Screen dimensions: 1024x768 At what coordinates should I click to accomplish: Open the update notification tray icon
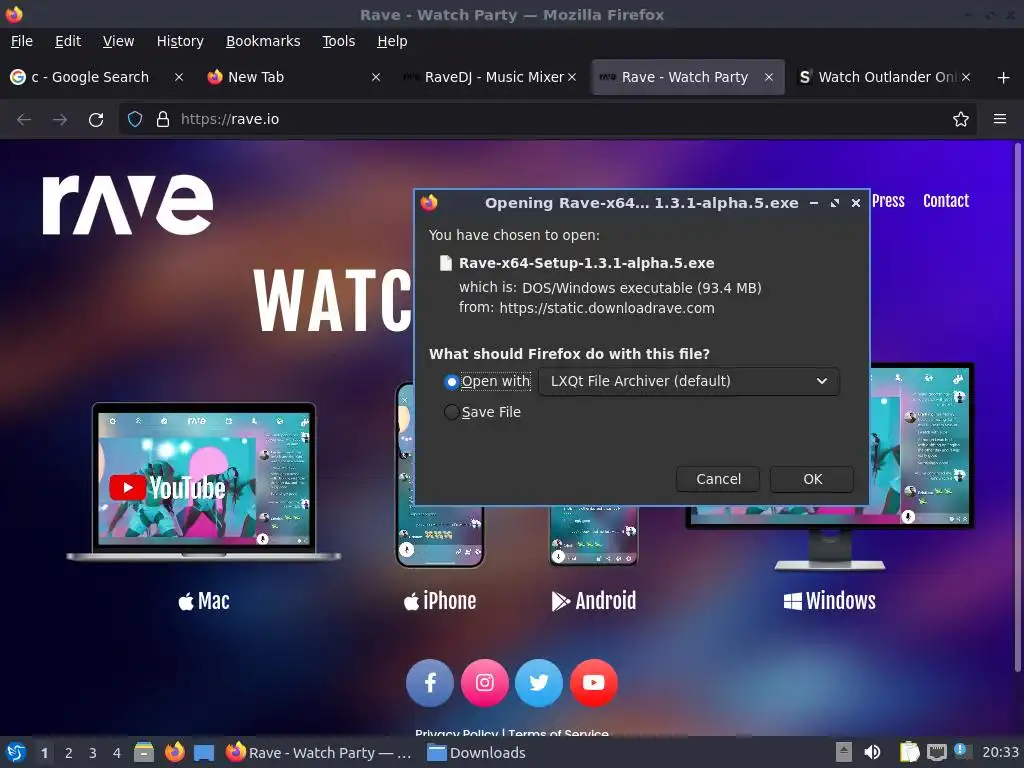click(962, 751)
